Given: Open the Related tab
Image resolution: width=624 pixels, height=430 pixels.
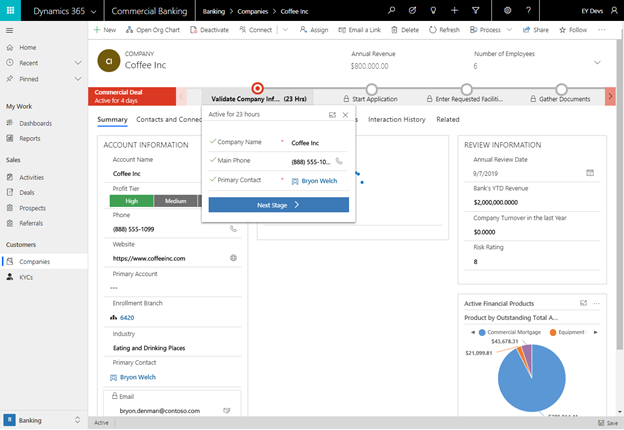Looking at the screenshot, I should (x=447, y=120).
